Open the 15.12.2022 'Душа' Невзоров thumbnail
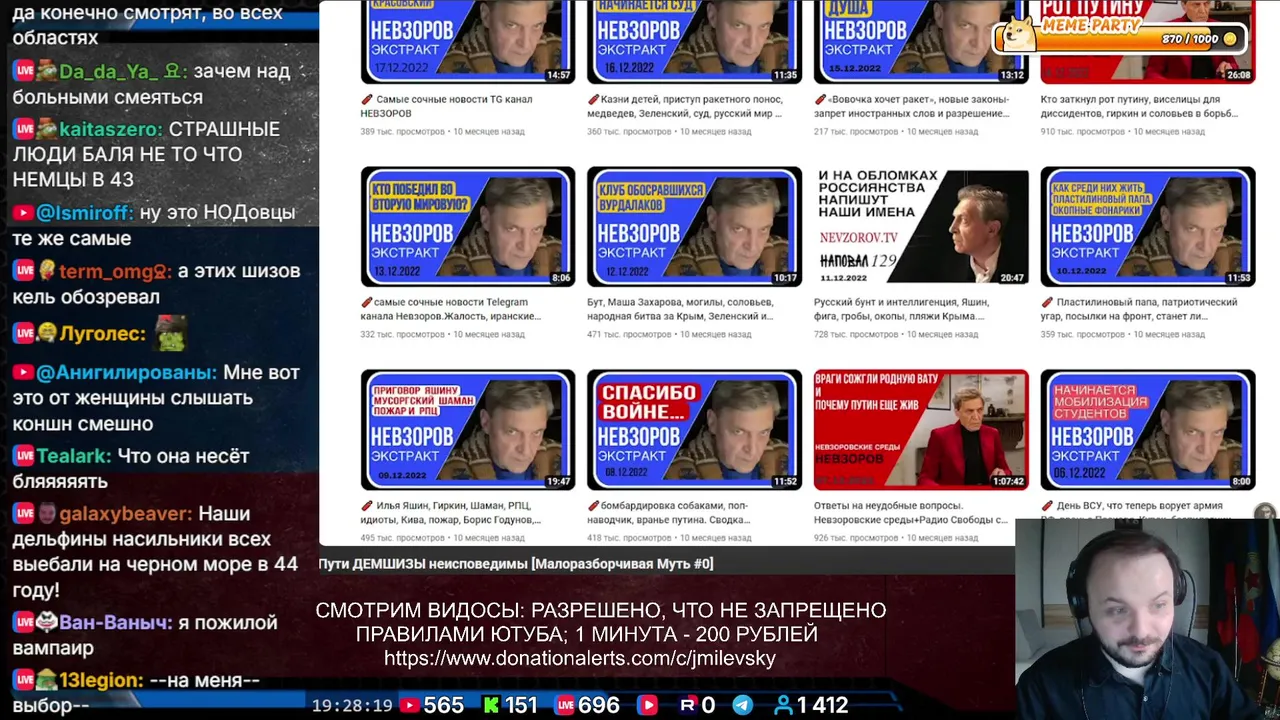Viewport: 1280px width, 720px height. (x=921, y=41)
